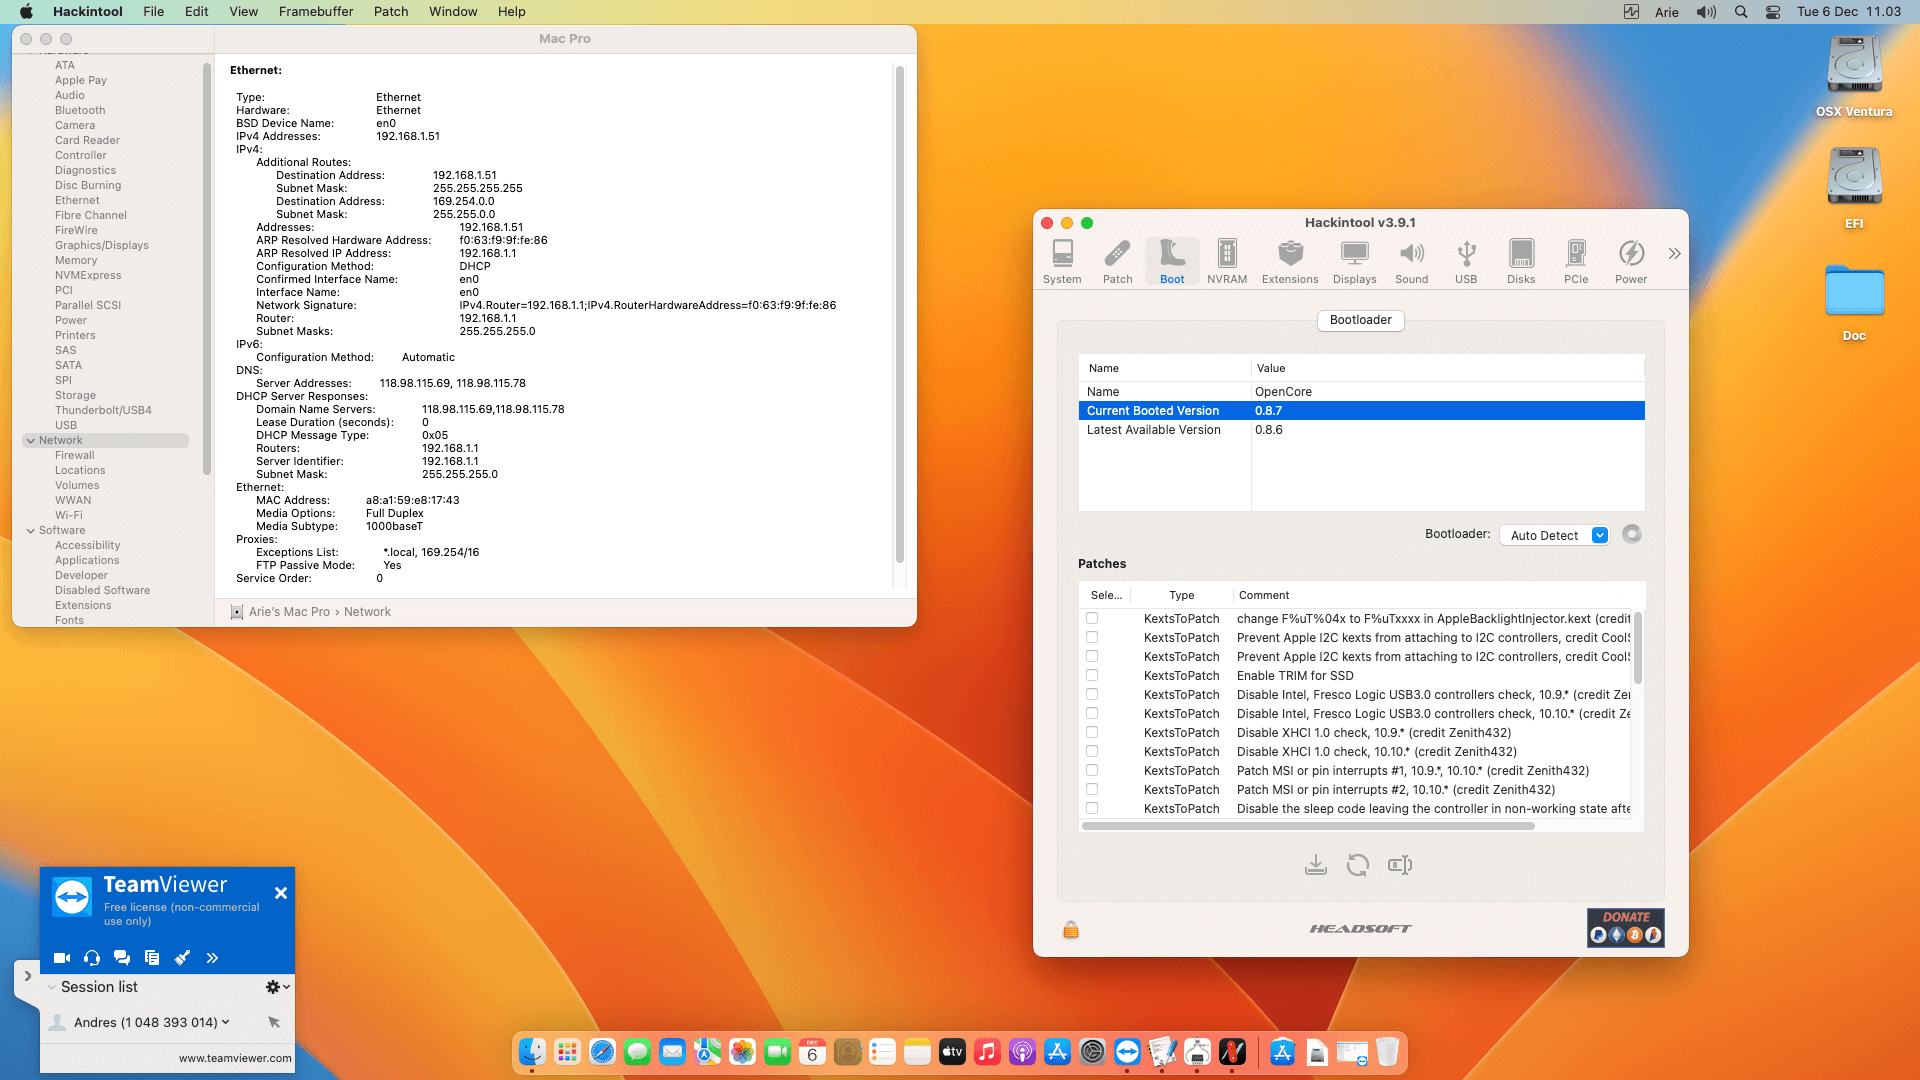Open the Framebuffer menu

coord(315,11)
